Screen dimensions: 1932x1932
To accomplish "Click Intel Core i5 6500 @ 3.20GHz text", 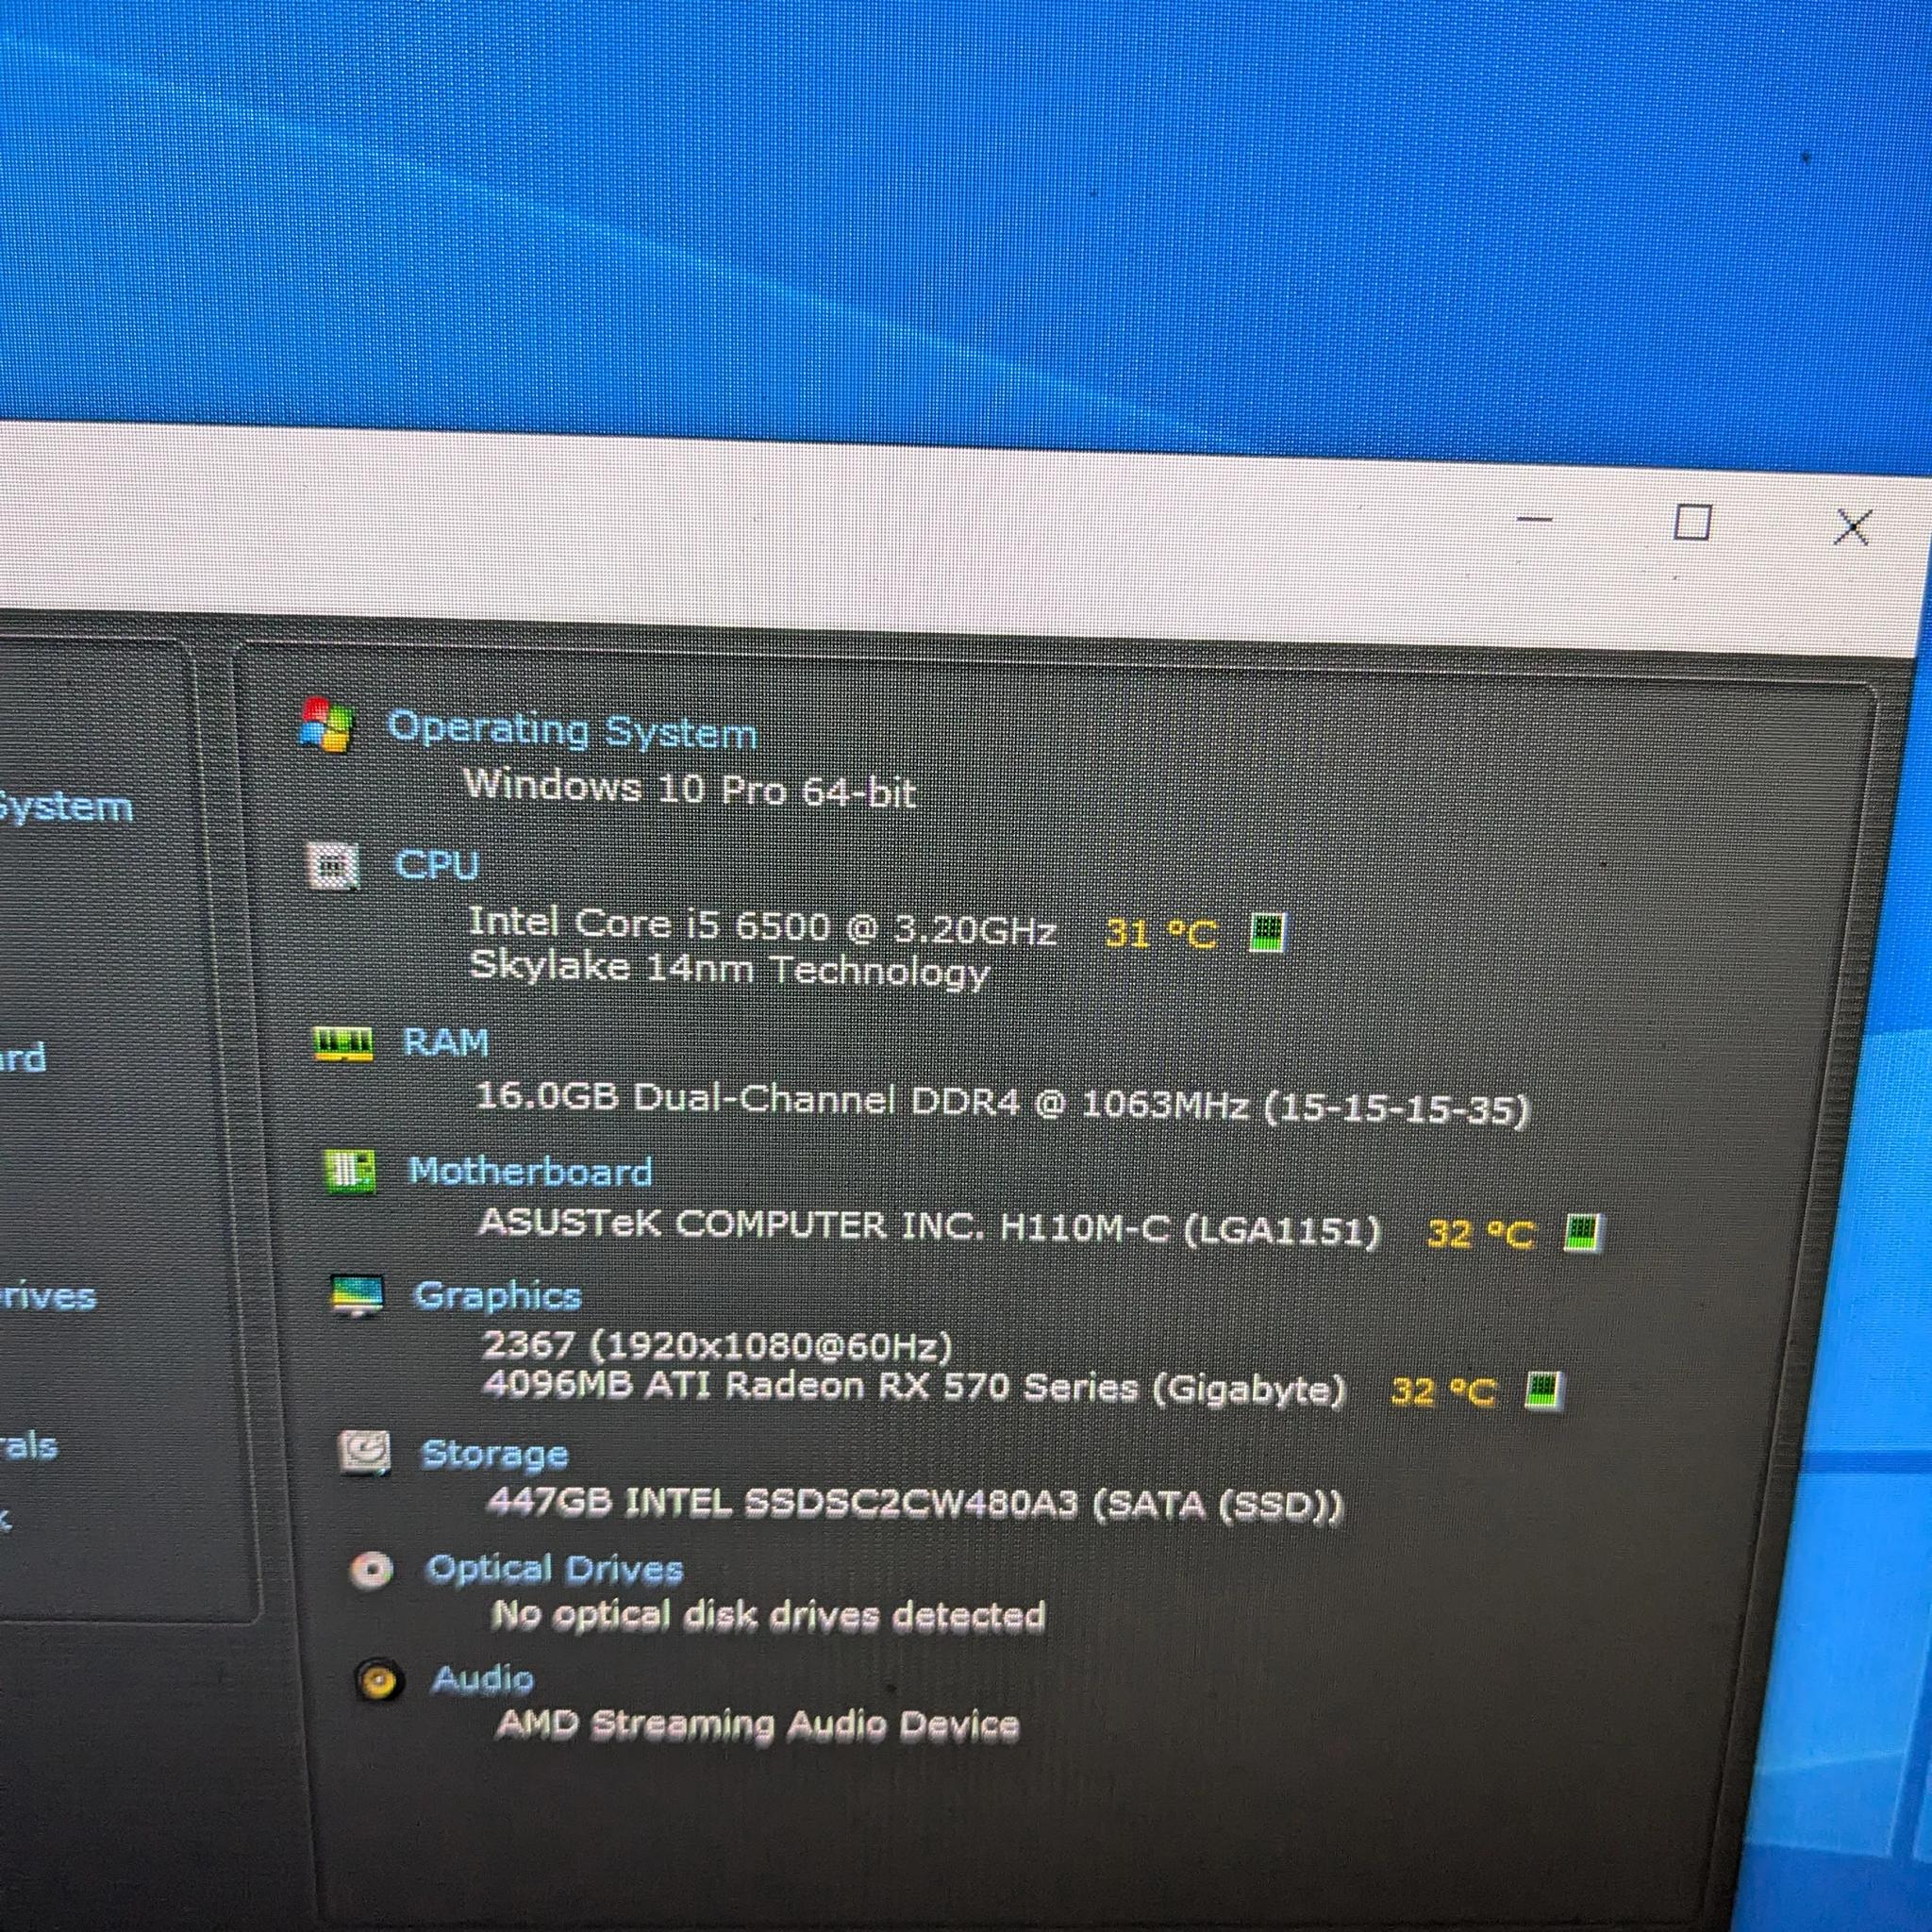I will [763, 926].
